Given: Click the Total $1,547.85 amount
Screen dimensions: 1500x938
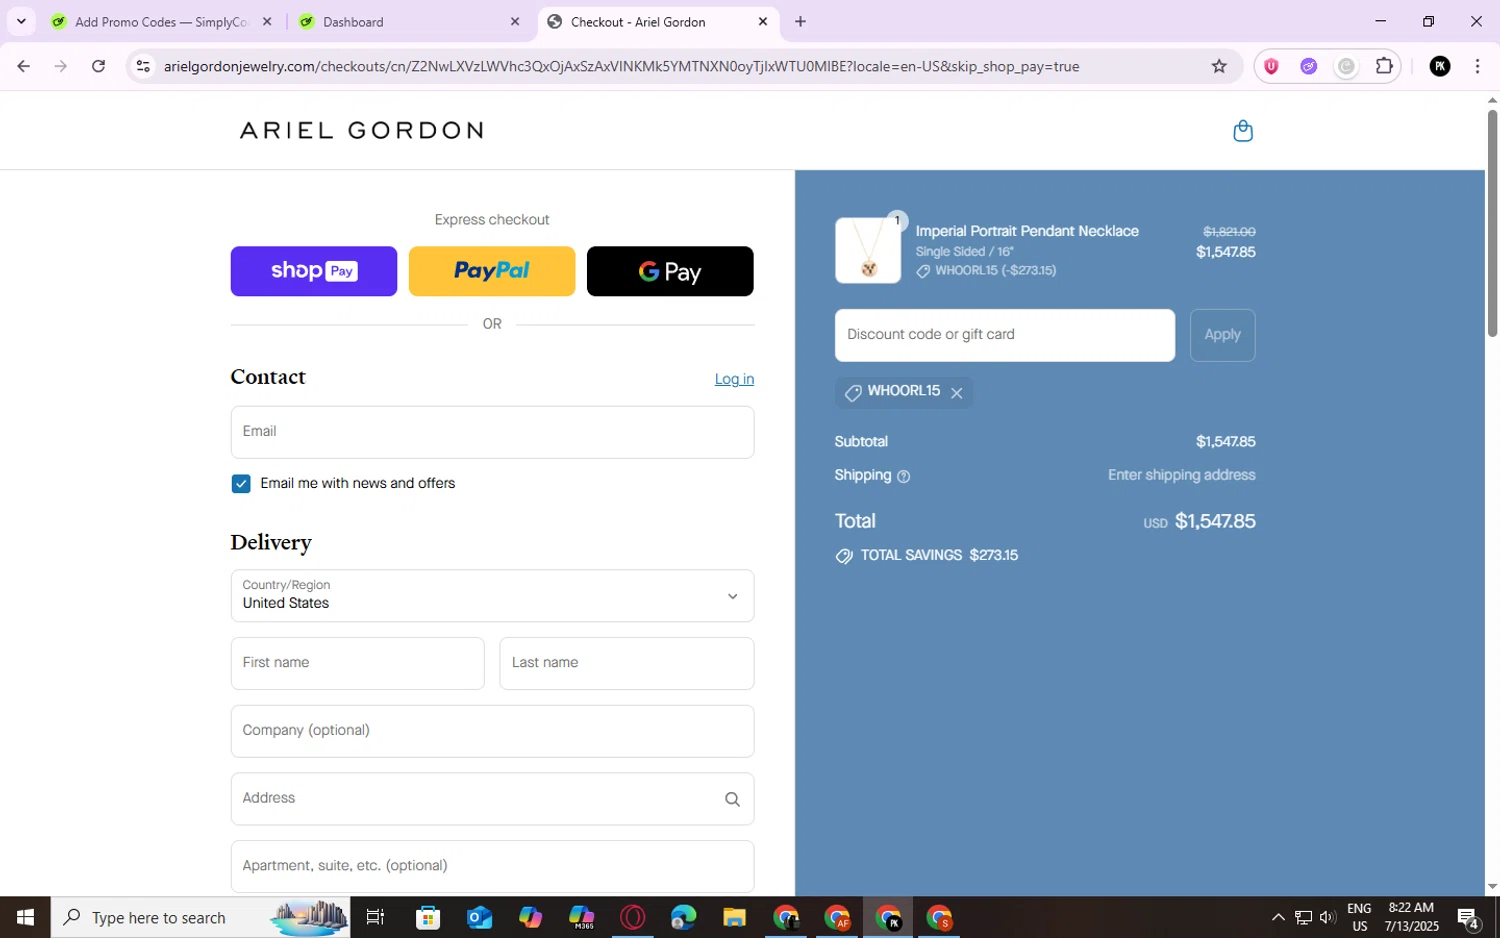Looking at the screenshot, I should (x=1214, y=521).
